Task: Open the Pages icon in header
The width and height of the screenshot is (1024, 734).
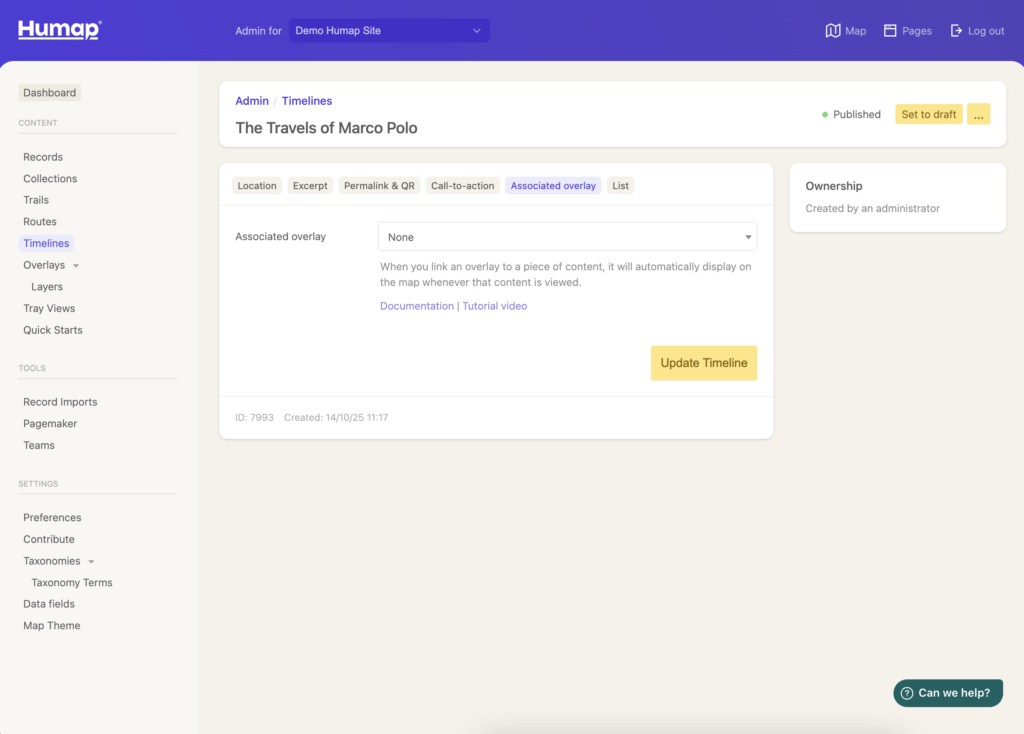Action: [x=890, y=31]
